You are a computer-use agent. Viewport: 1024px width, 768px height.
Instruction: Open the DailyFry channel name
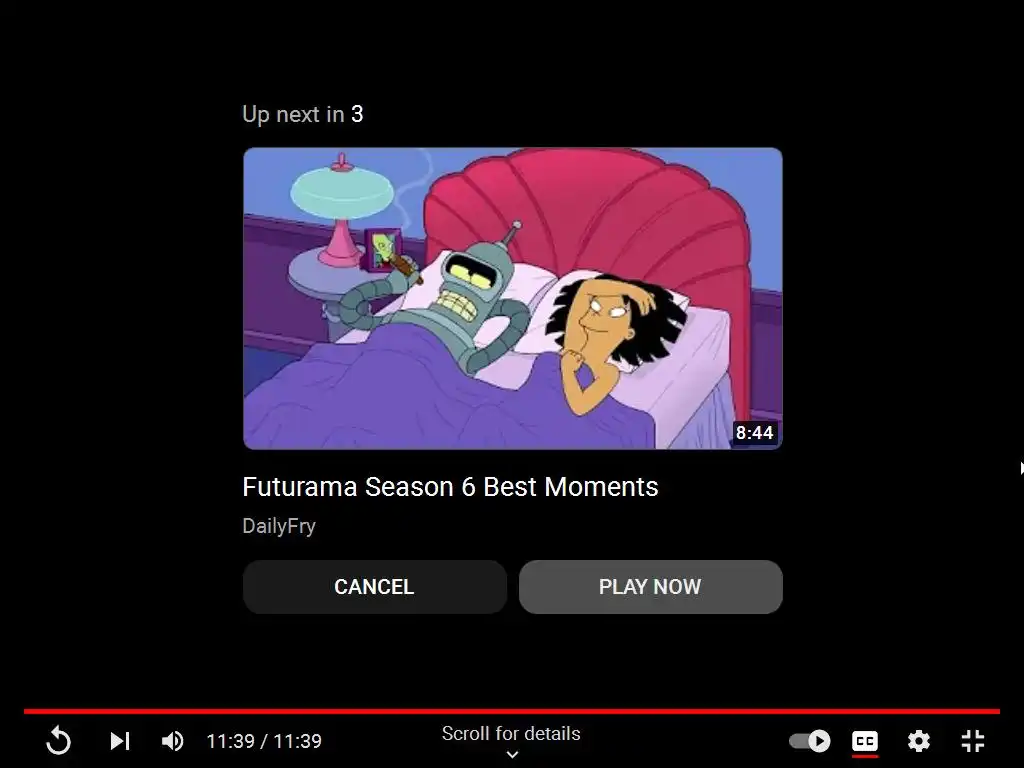[x=279, y=526]
